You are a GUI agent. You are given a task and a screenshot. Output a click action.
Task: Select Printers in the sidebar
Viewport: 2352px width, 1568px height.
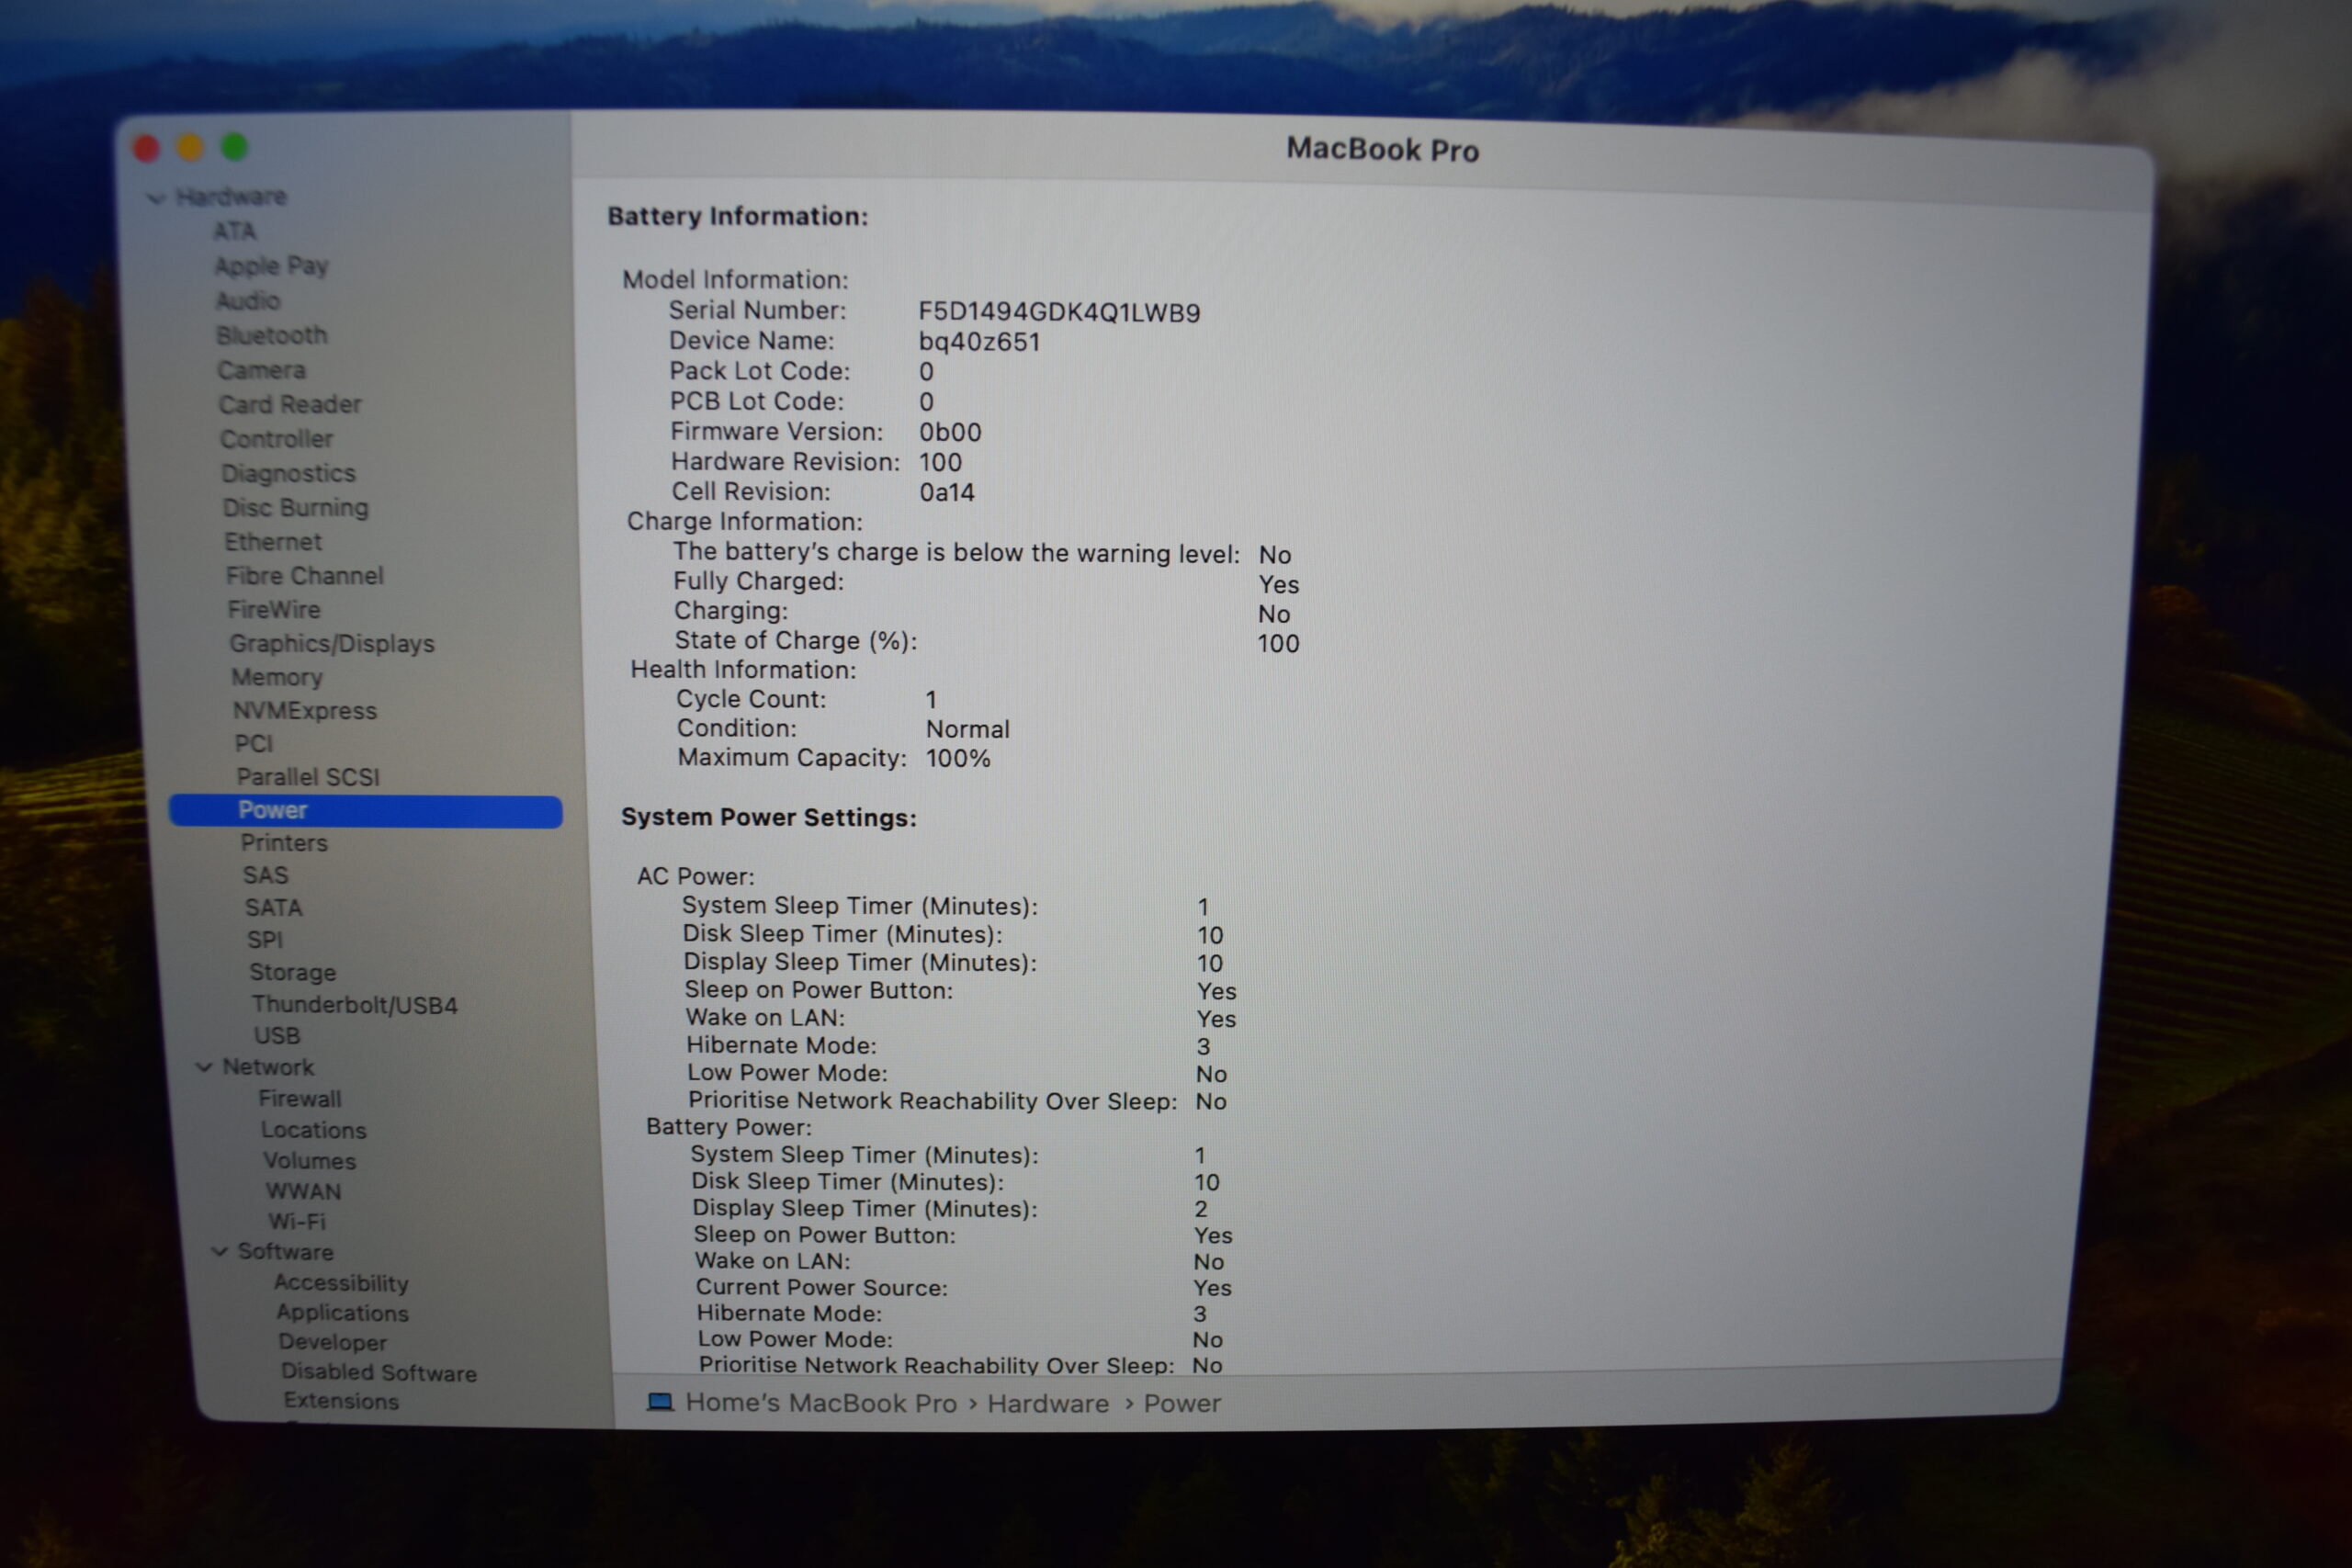click(x=284, y=843)
